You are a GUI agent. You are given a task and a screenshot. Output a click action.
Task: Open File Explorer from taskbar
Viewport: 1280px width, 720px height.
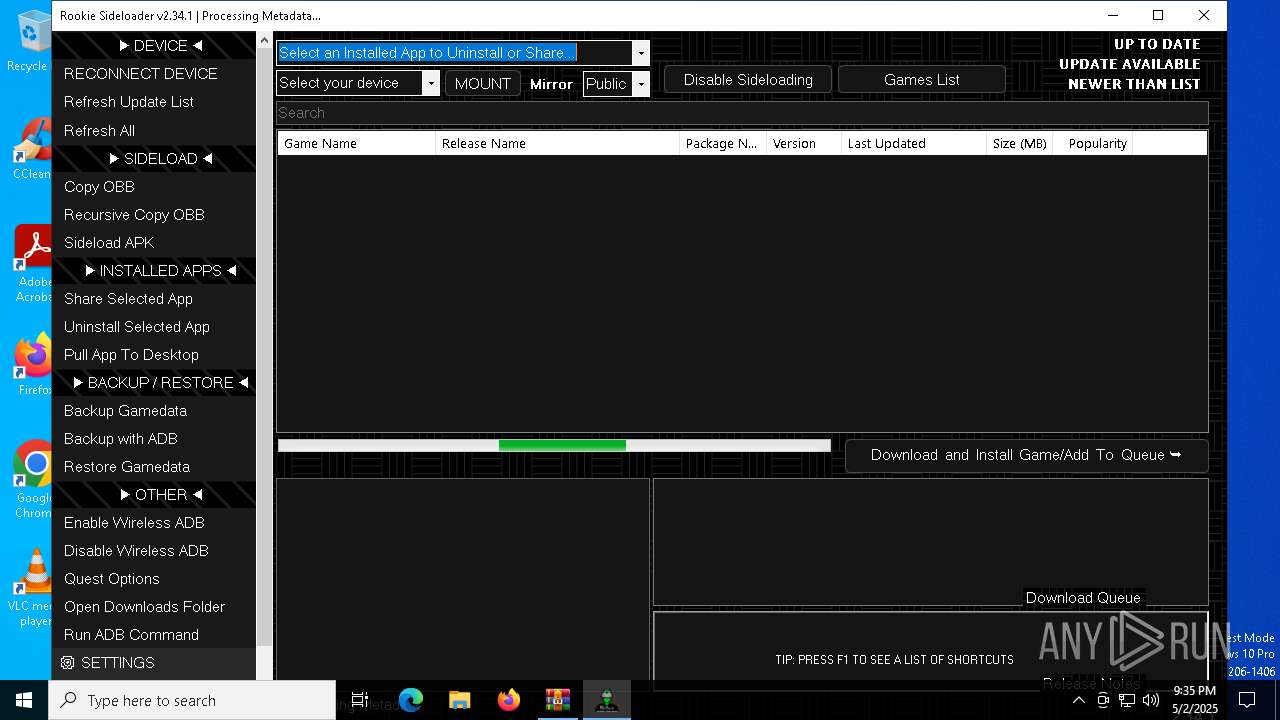point(459,700)
